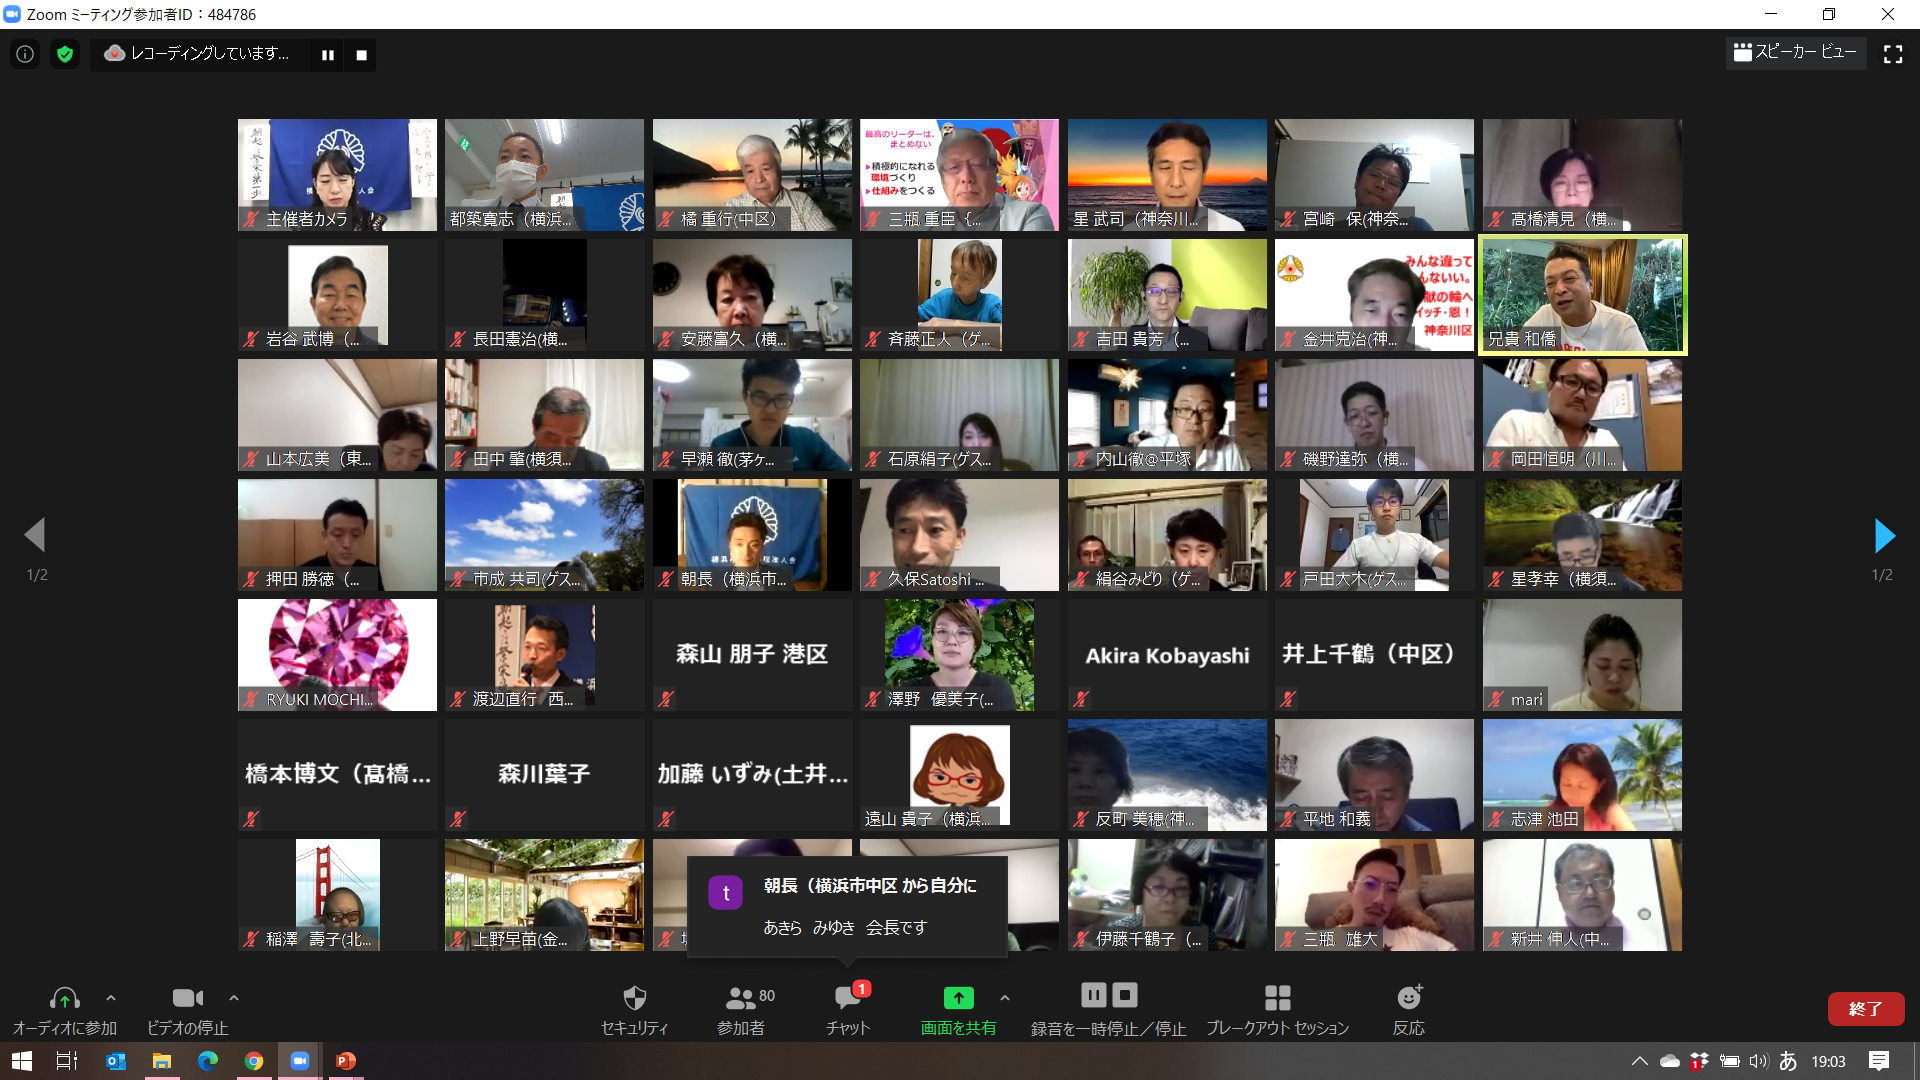This screenshot has width=1920, height=1080.
Task: Pause the cloud recording
Action: 327,55
